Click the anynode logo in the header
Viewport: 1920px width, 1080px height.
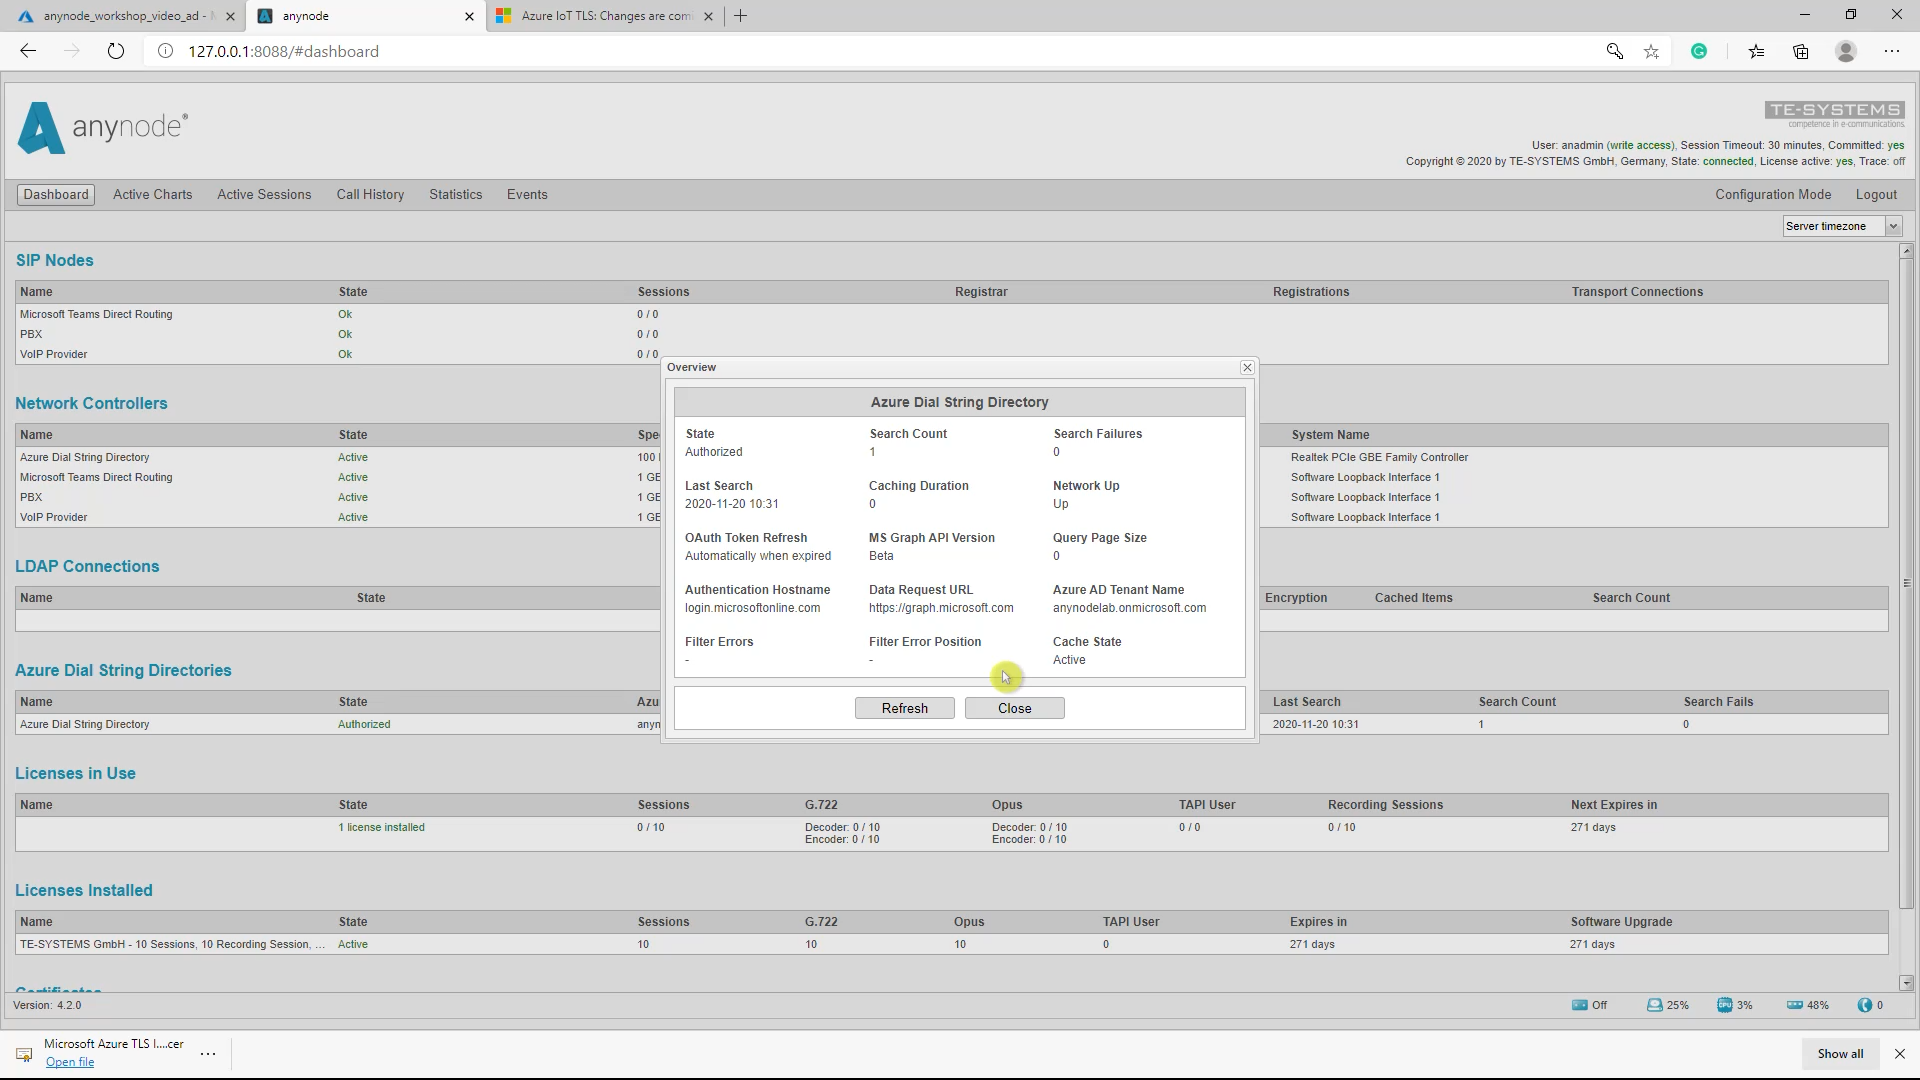103,128
